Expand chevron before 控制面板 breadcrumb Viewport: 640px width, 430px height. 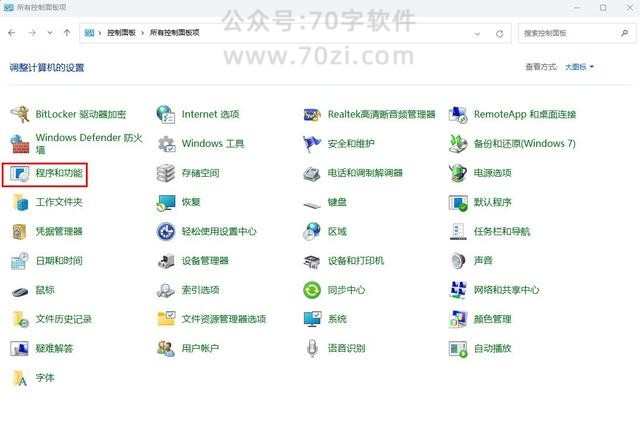(100, 33)
